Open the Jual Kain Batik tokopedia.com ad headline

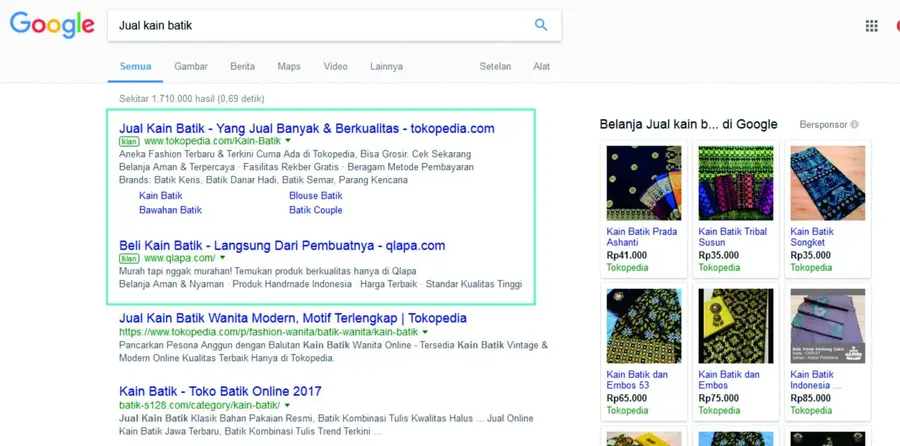point(307,129)
